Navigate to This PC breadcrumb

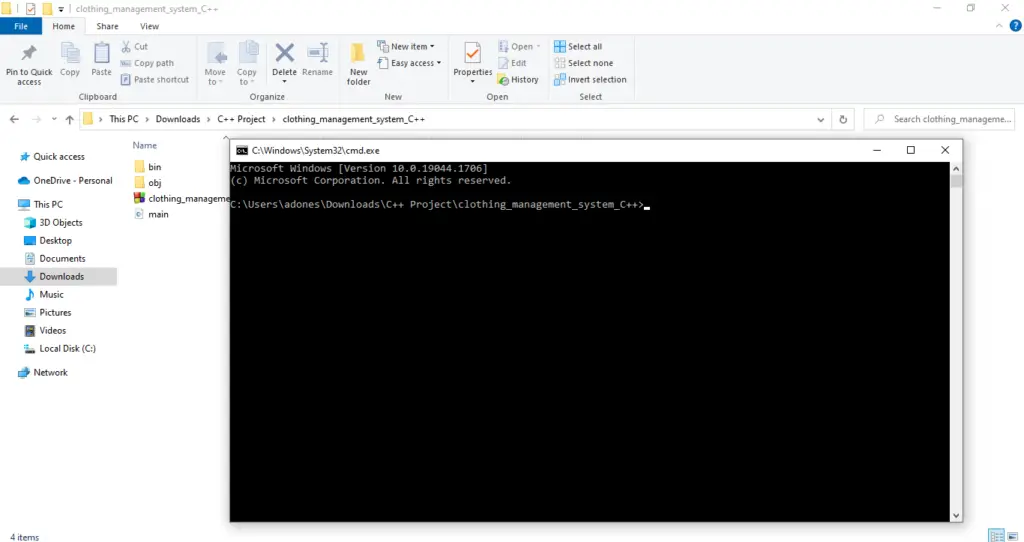click(123, 120)
